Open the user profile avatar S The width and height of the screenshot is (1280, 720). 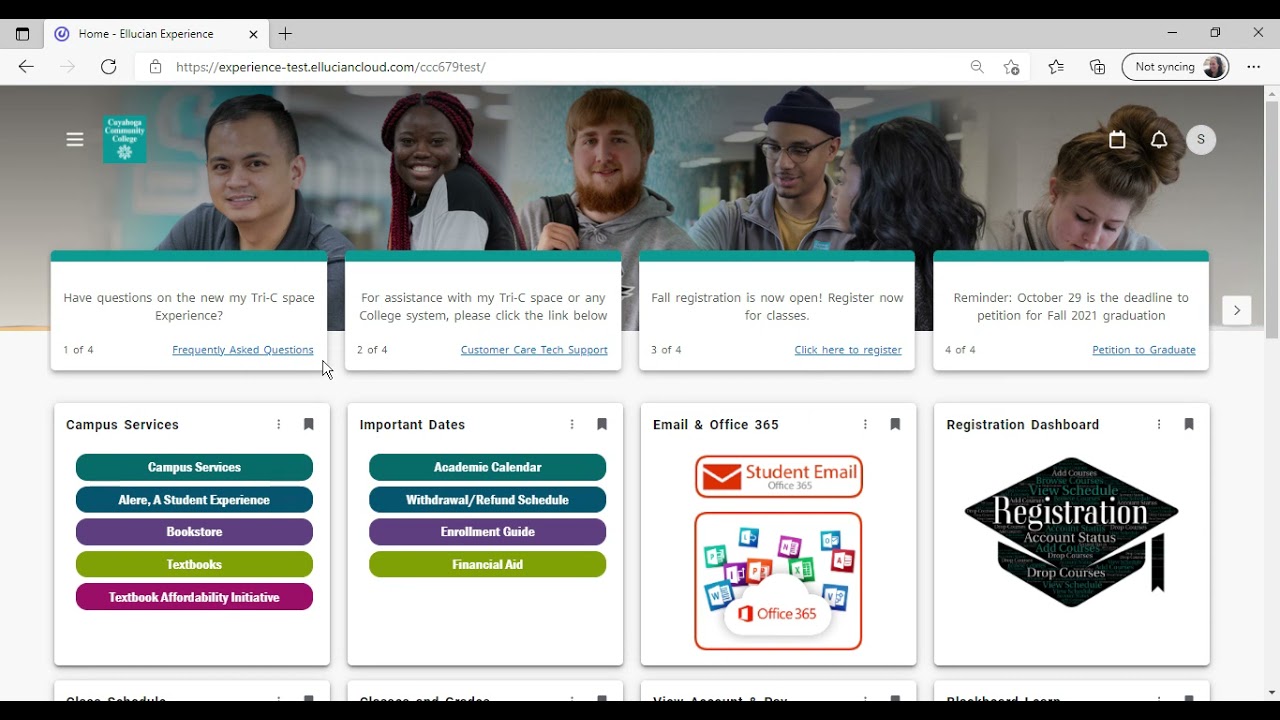point(1201,140)
